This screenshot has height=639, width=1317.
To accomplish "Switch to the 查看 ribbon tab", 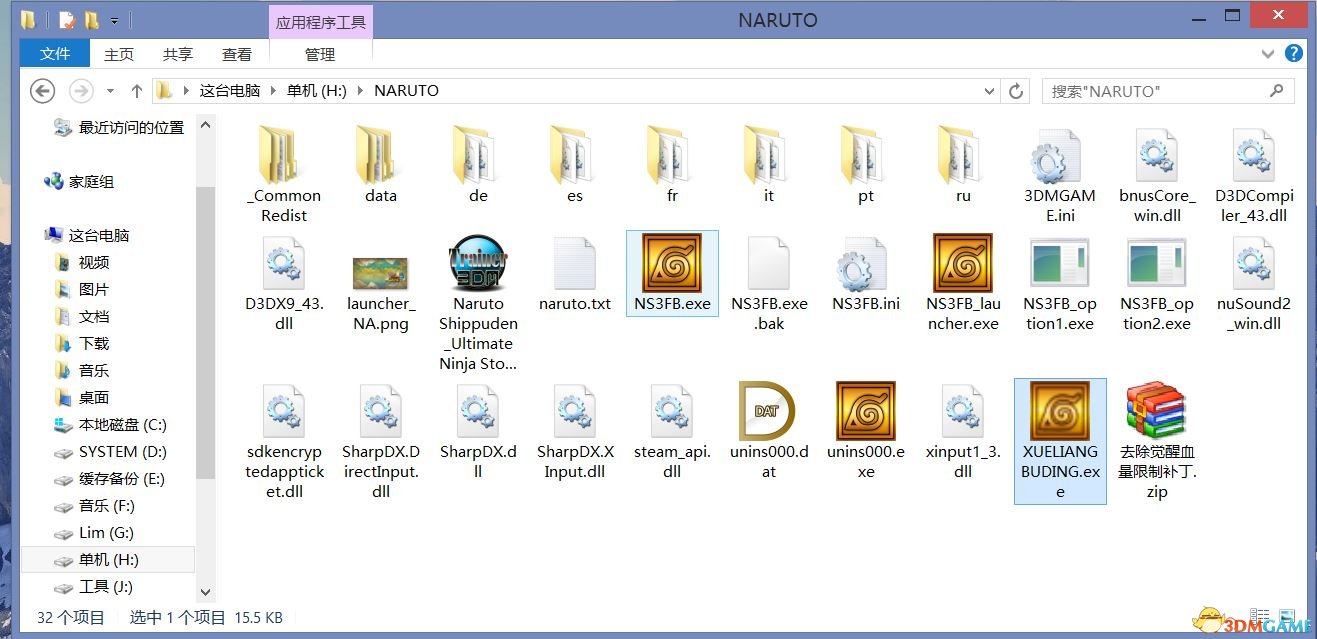I will [237, 54].
